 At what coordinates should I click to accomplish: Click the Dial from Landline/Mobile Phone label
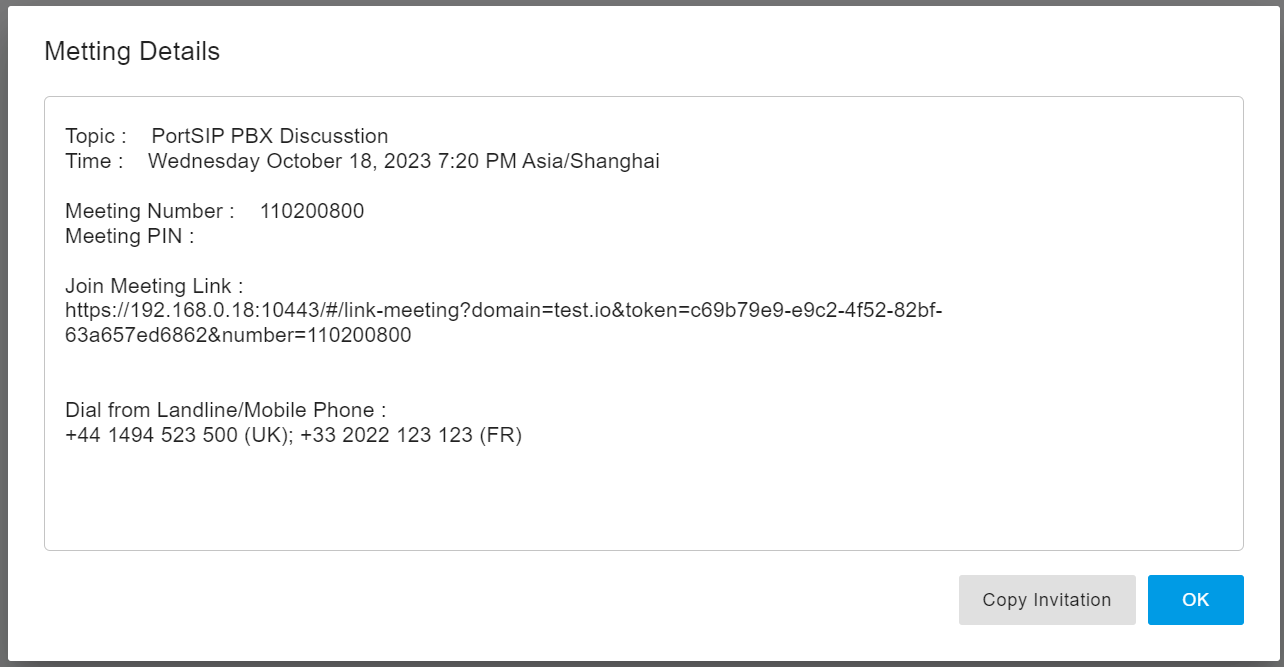225,410
